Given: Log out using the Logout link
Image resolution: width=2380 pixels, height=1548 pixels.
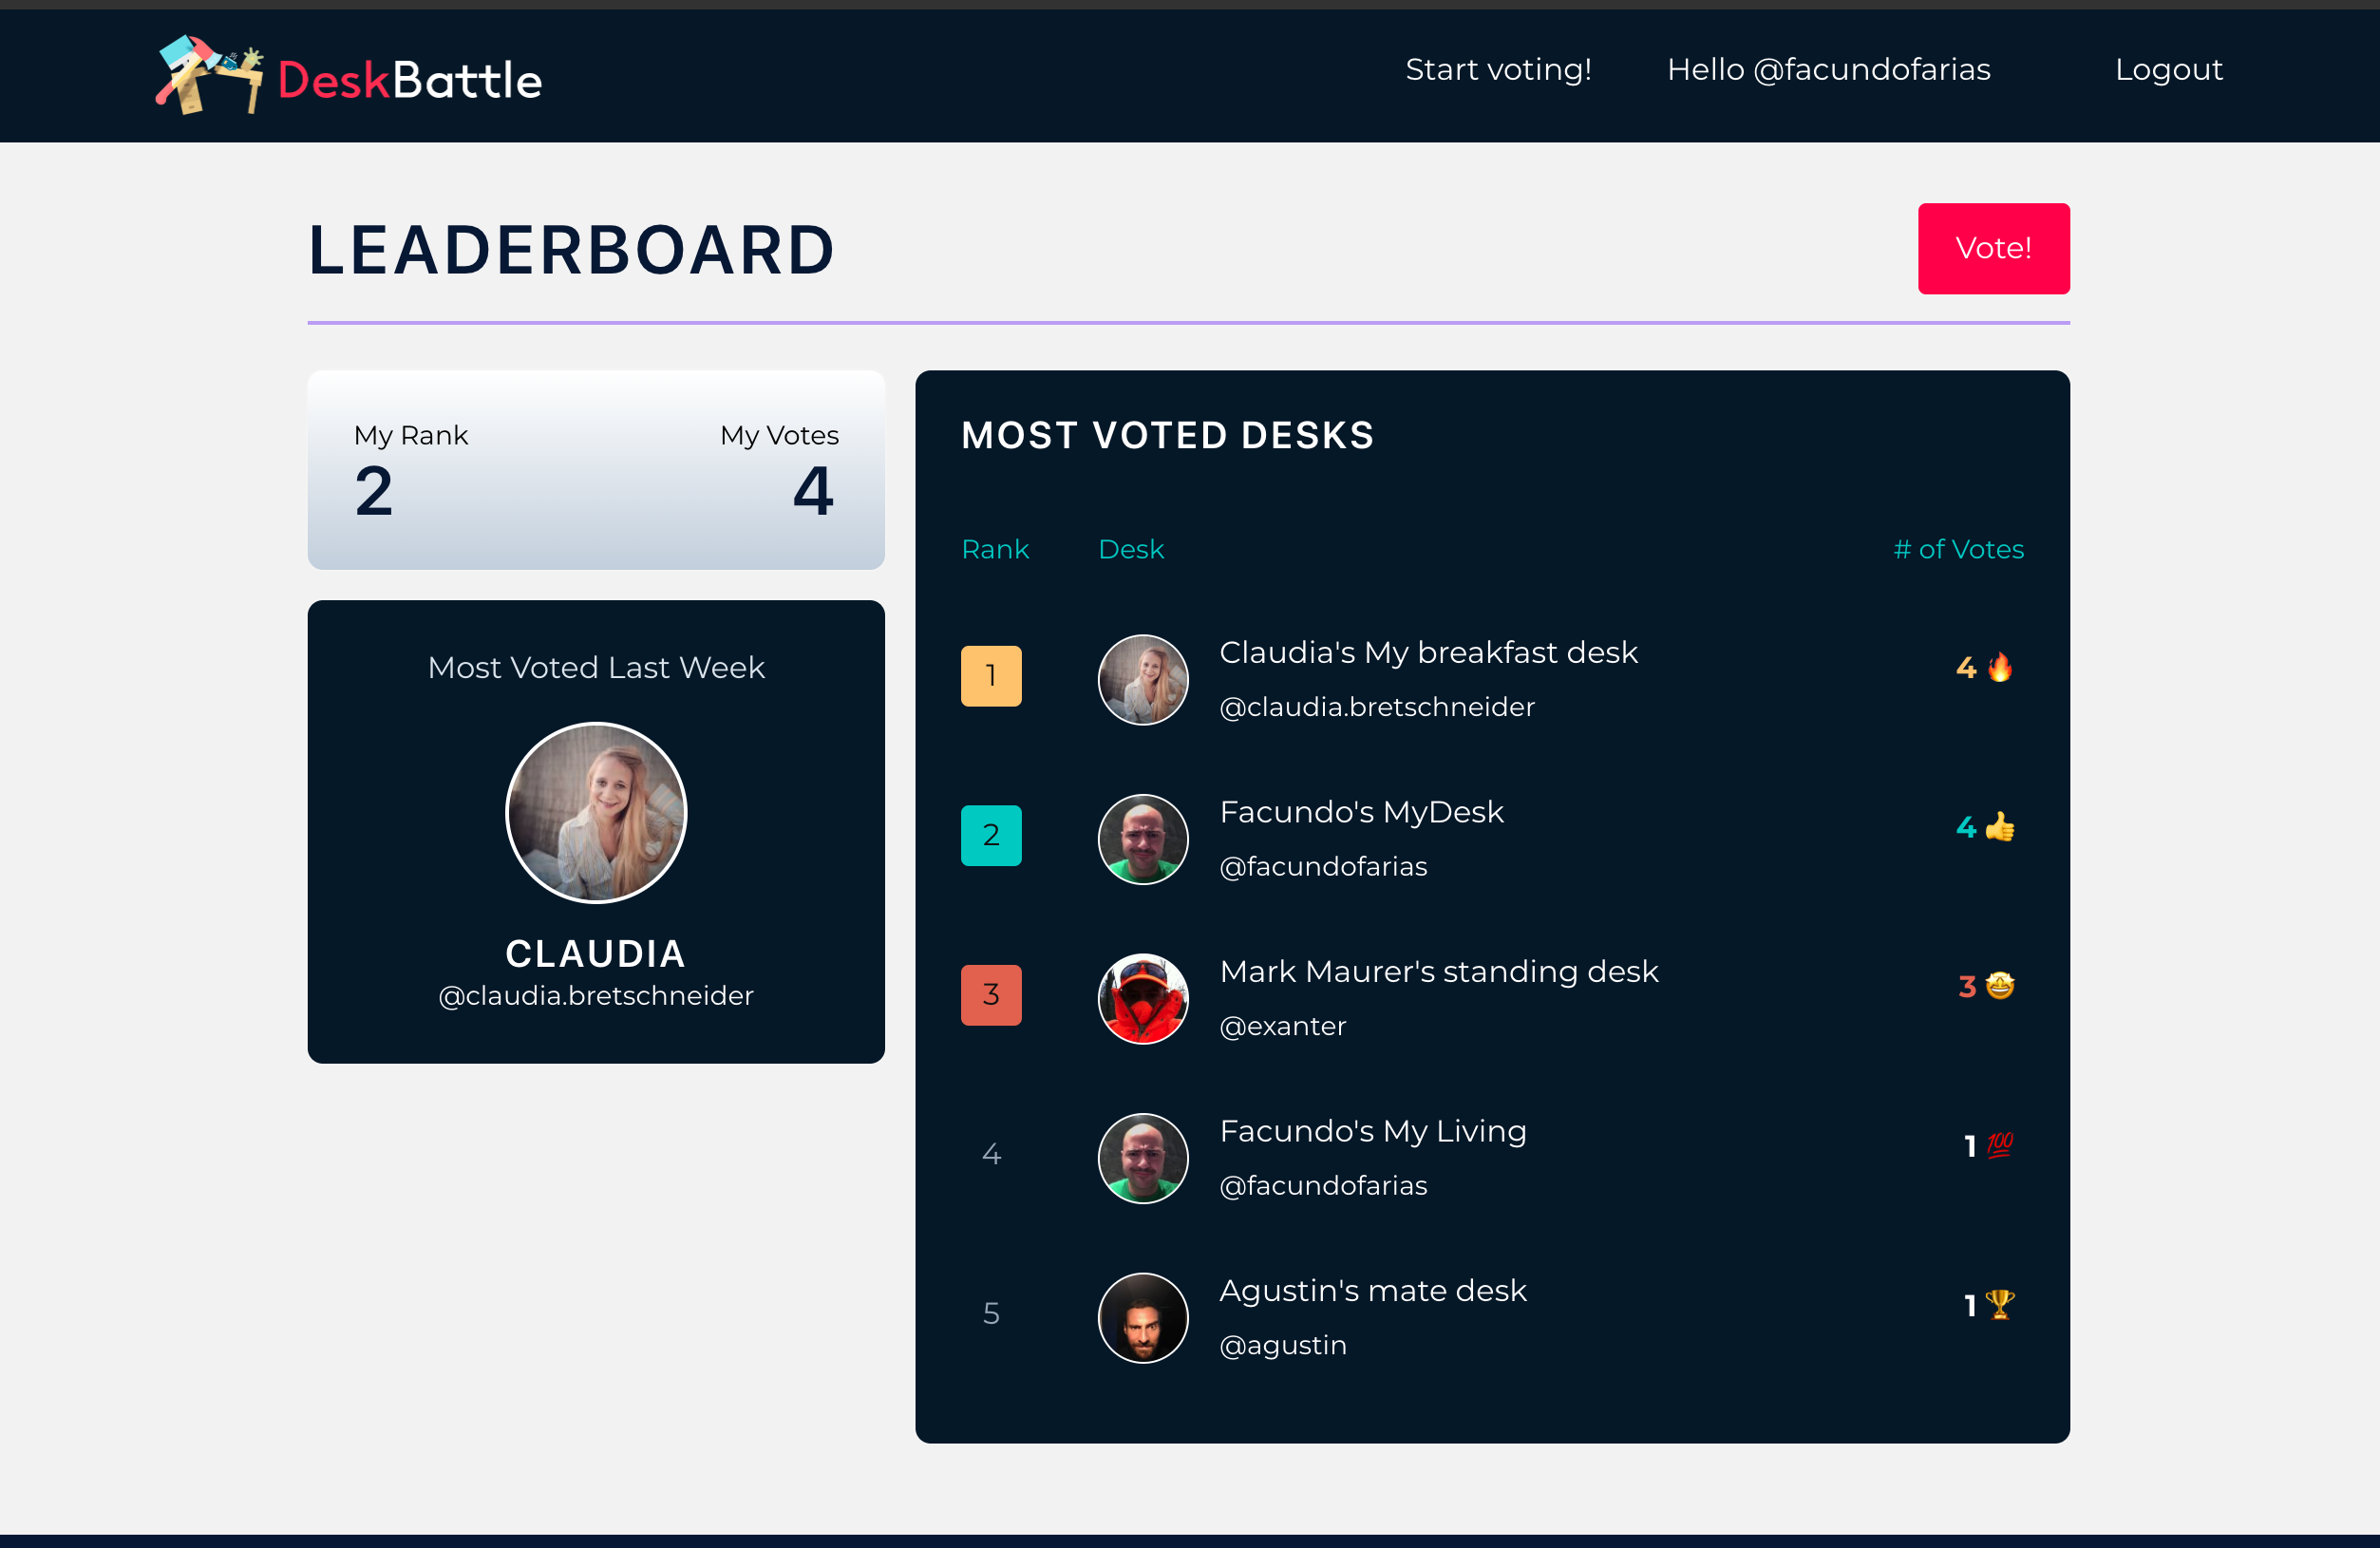Looking at the screenshot, I should click(x=2169, y=69).
